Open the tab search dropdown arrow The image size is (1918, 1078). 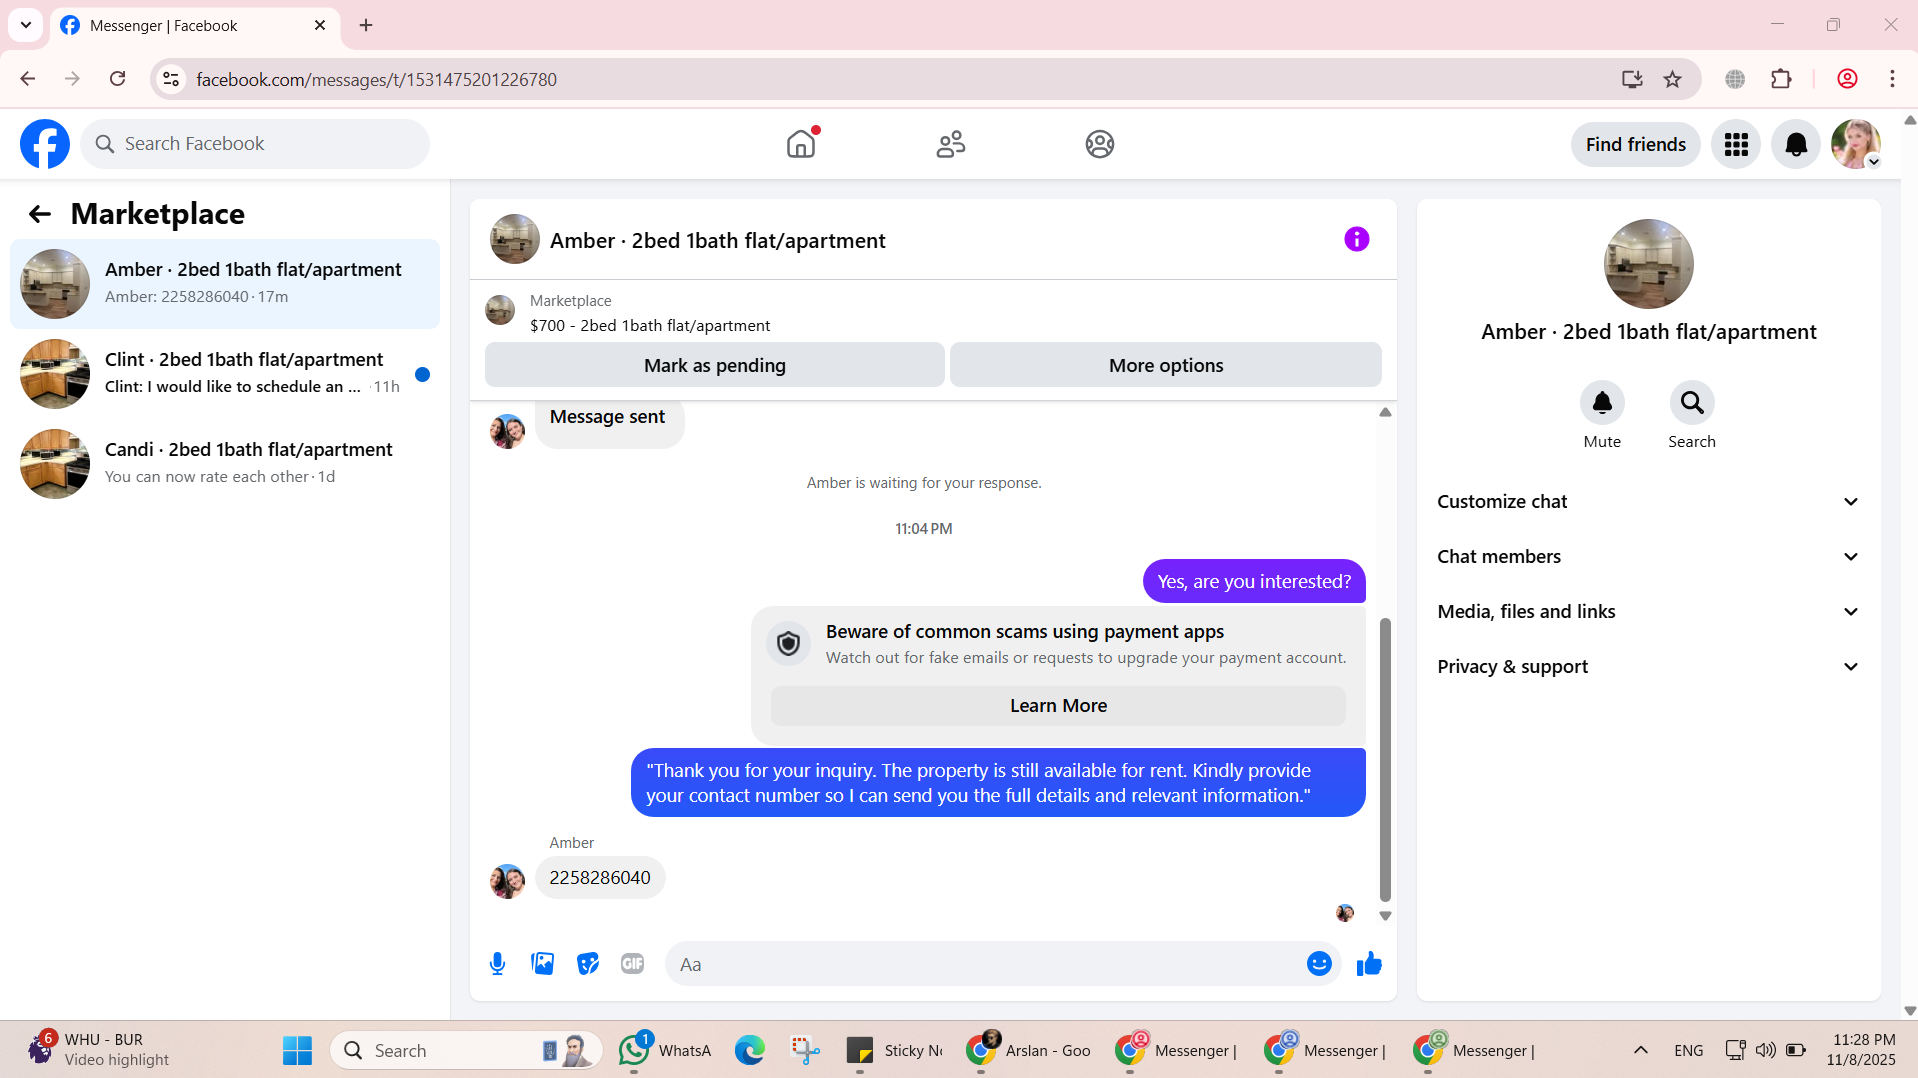click(x=26, y=25)
